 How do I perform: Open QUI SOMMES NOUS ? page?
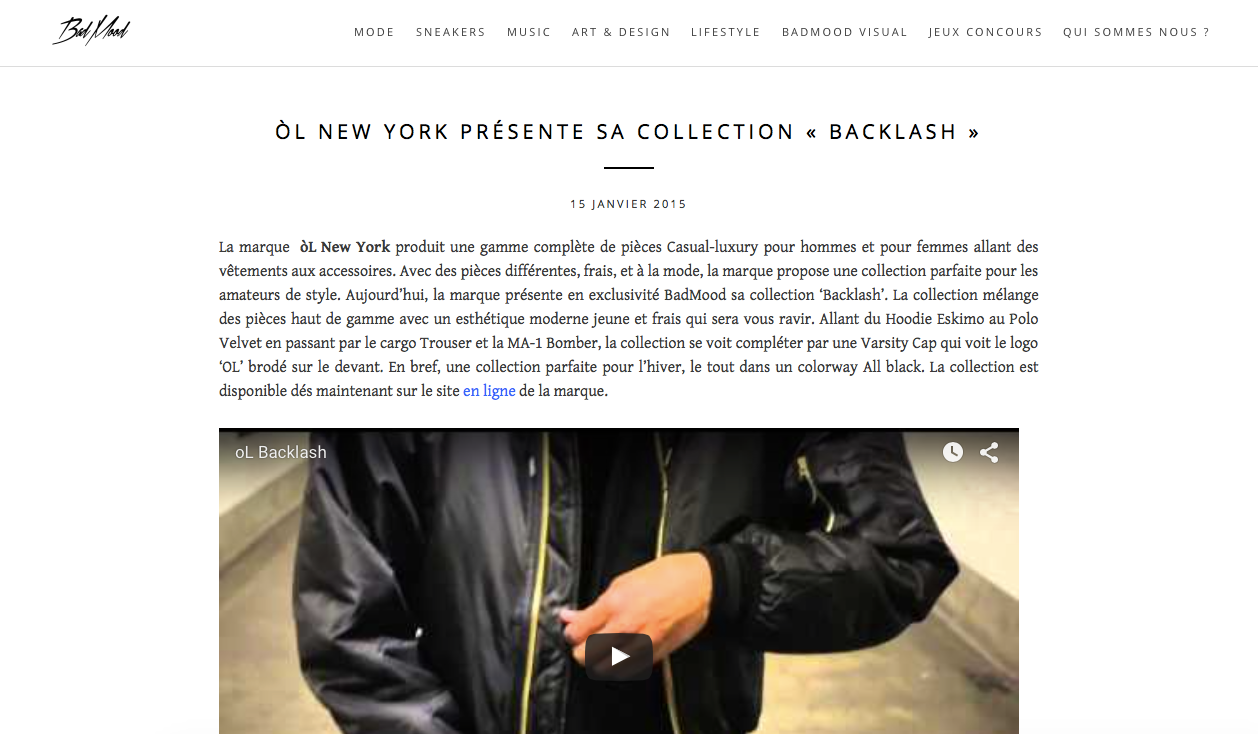pyautogui.click(x=1136, y=32)
